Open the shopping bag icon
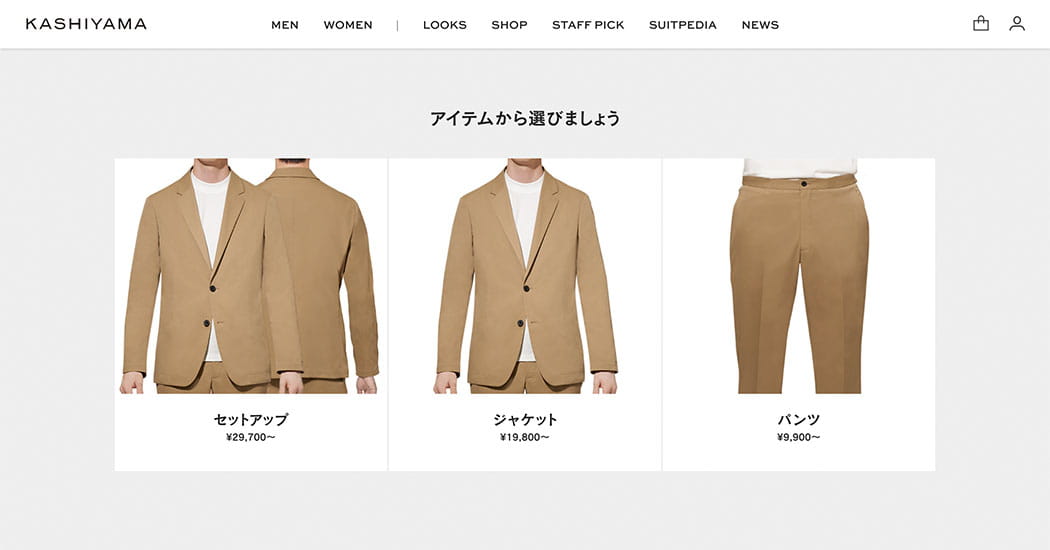The image size is (1050, 550). click(x=980, y=23)
